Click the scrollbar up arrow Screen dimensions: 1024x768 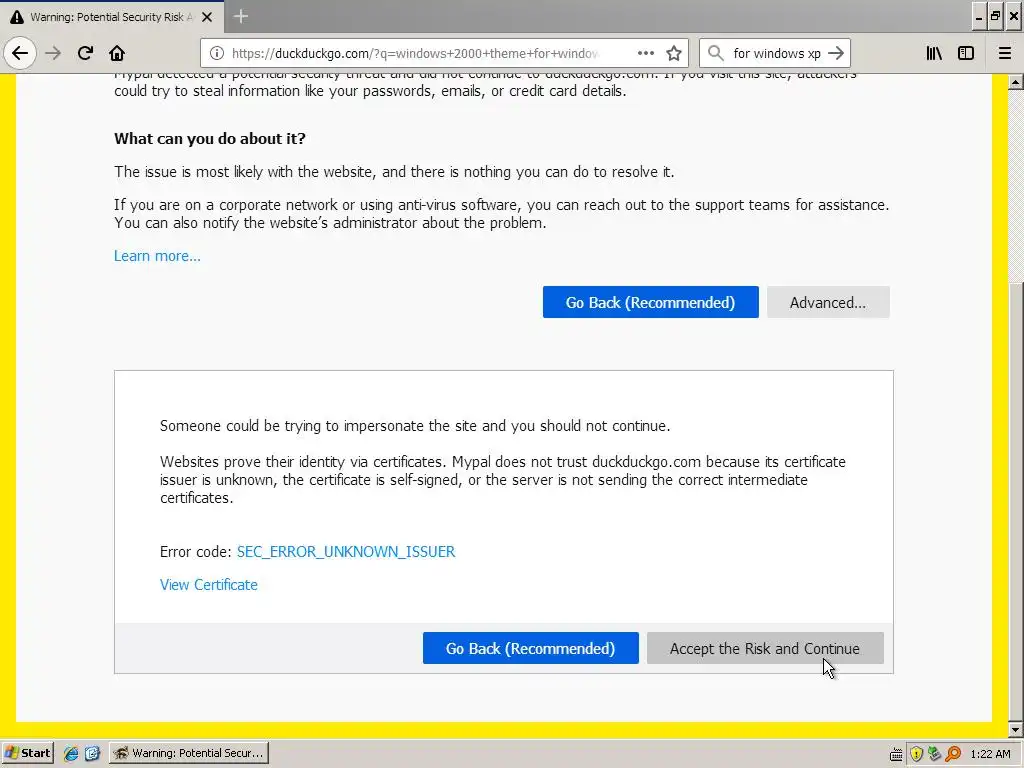click(1016, 82)
